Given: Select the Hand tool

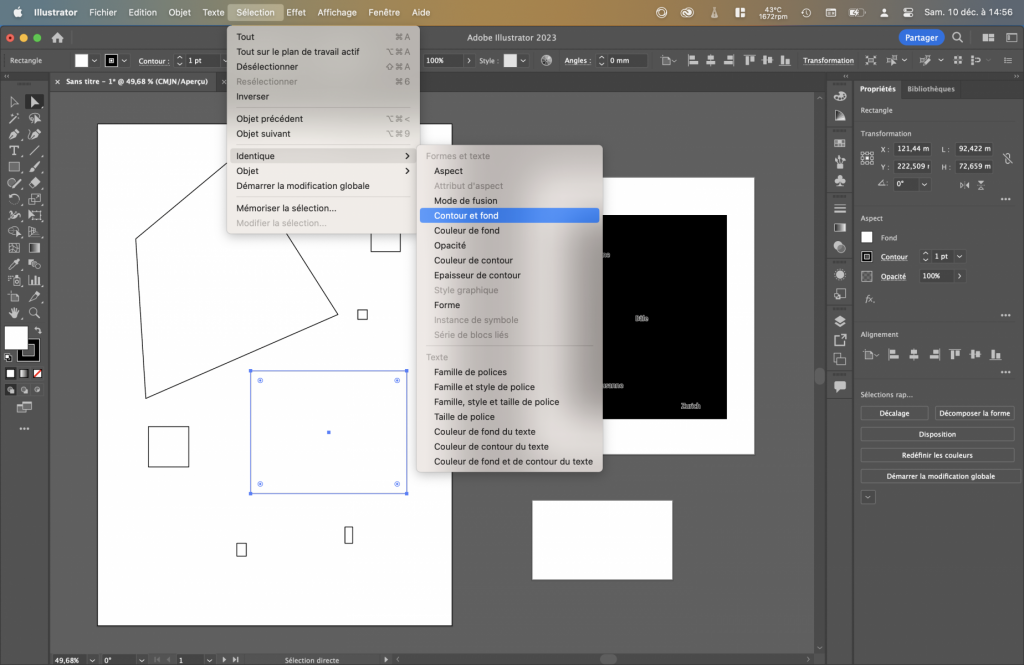Looking at the screenshot, I should pyautogui.click(x=14, y=313).
